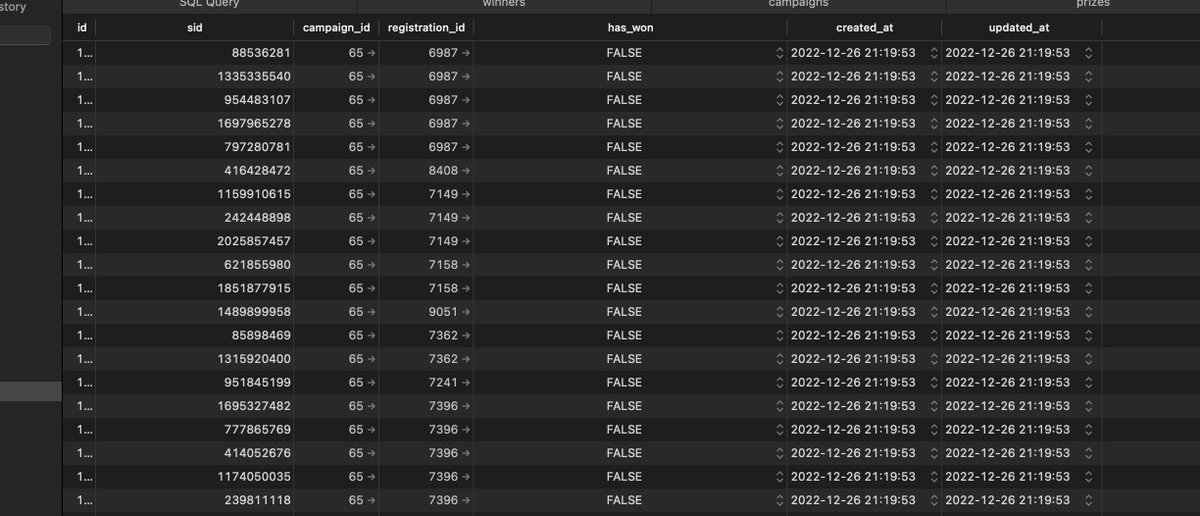Click created_at stepper for sid 85898469
The width and height of the screenshot is (1200, 516).
[x=934, y=335]
